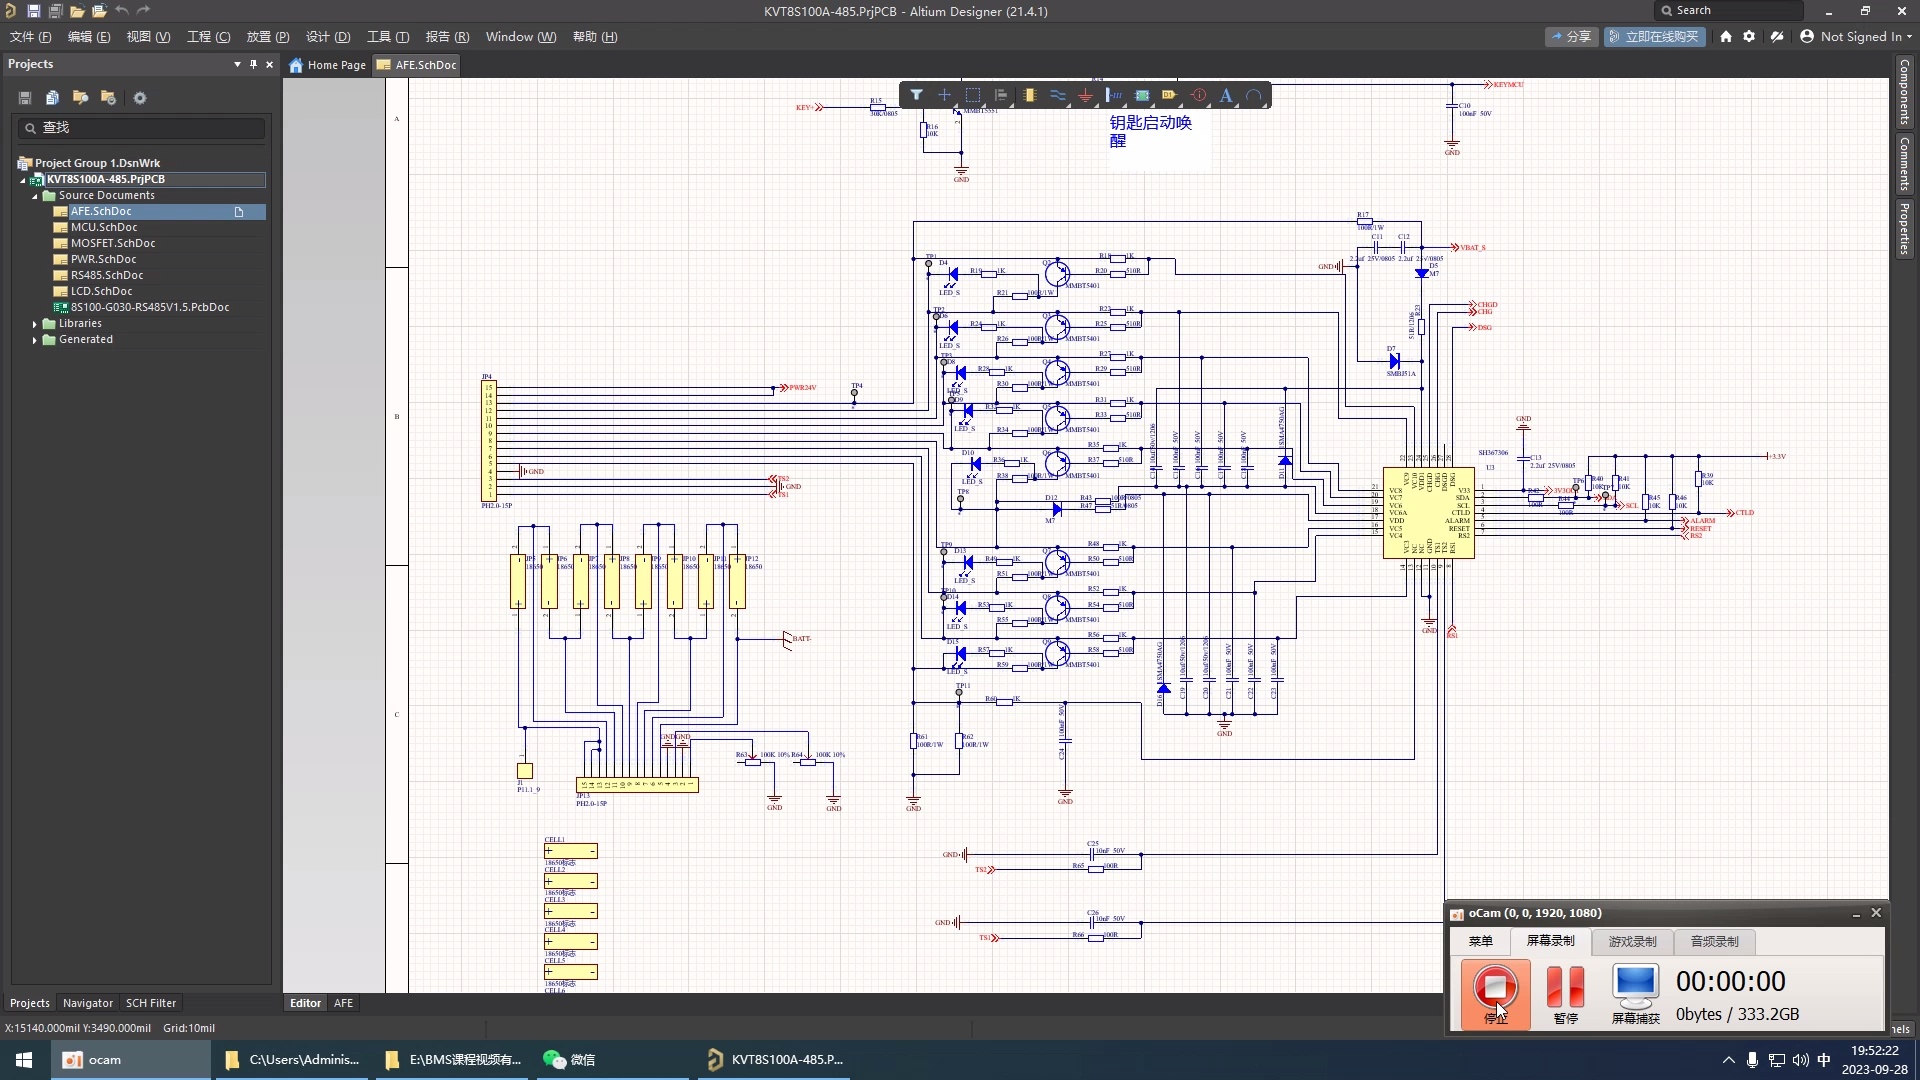Image resolution: width=1920 pixels, height=1080 pixels.
Task: Click the Redo arrow in the title bar
Action: [x=143, y=11]
